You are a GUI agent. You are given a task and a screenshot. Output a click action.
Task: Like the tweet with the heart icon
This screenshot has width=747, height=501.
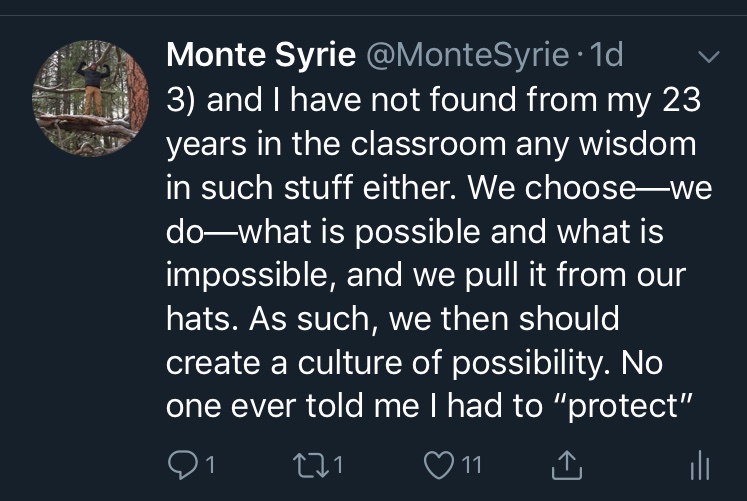click(439, 463)
